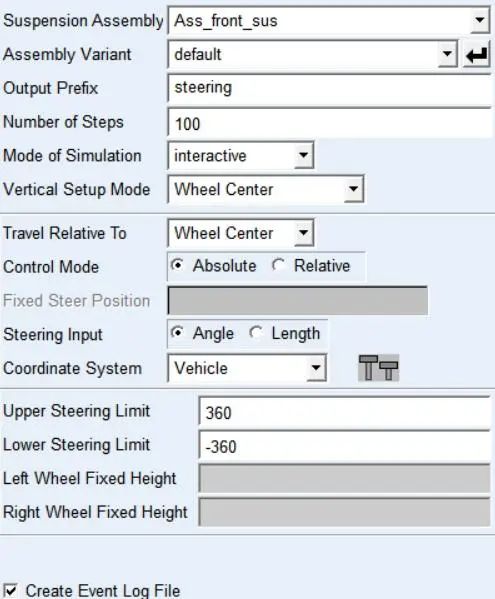Click the return arrow icon beside Assembly Variant

(477, 55)
